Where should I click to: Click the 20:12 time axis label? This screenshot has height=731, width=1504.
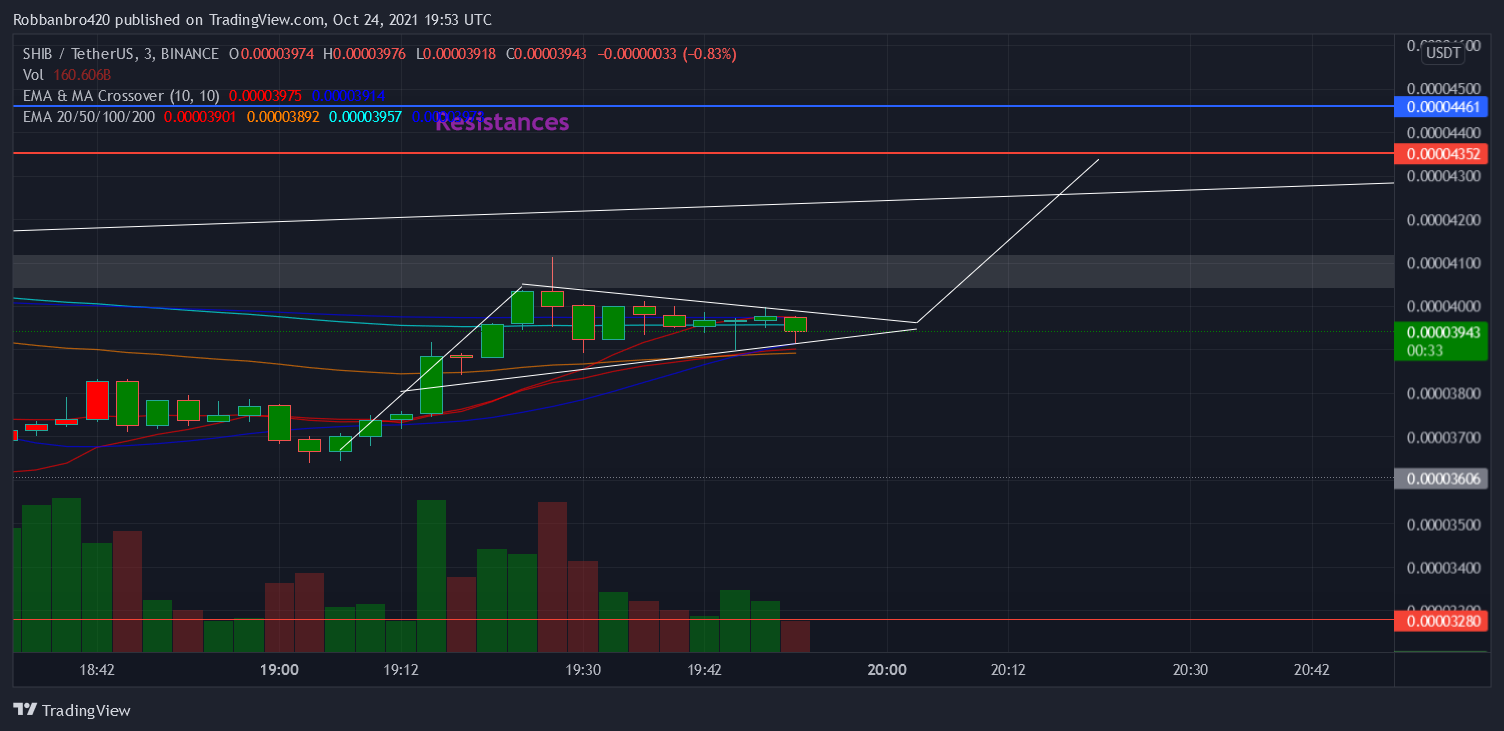(x=1008, y=670)
